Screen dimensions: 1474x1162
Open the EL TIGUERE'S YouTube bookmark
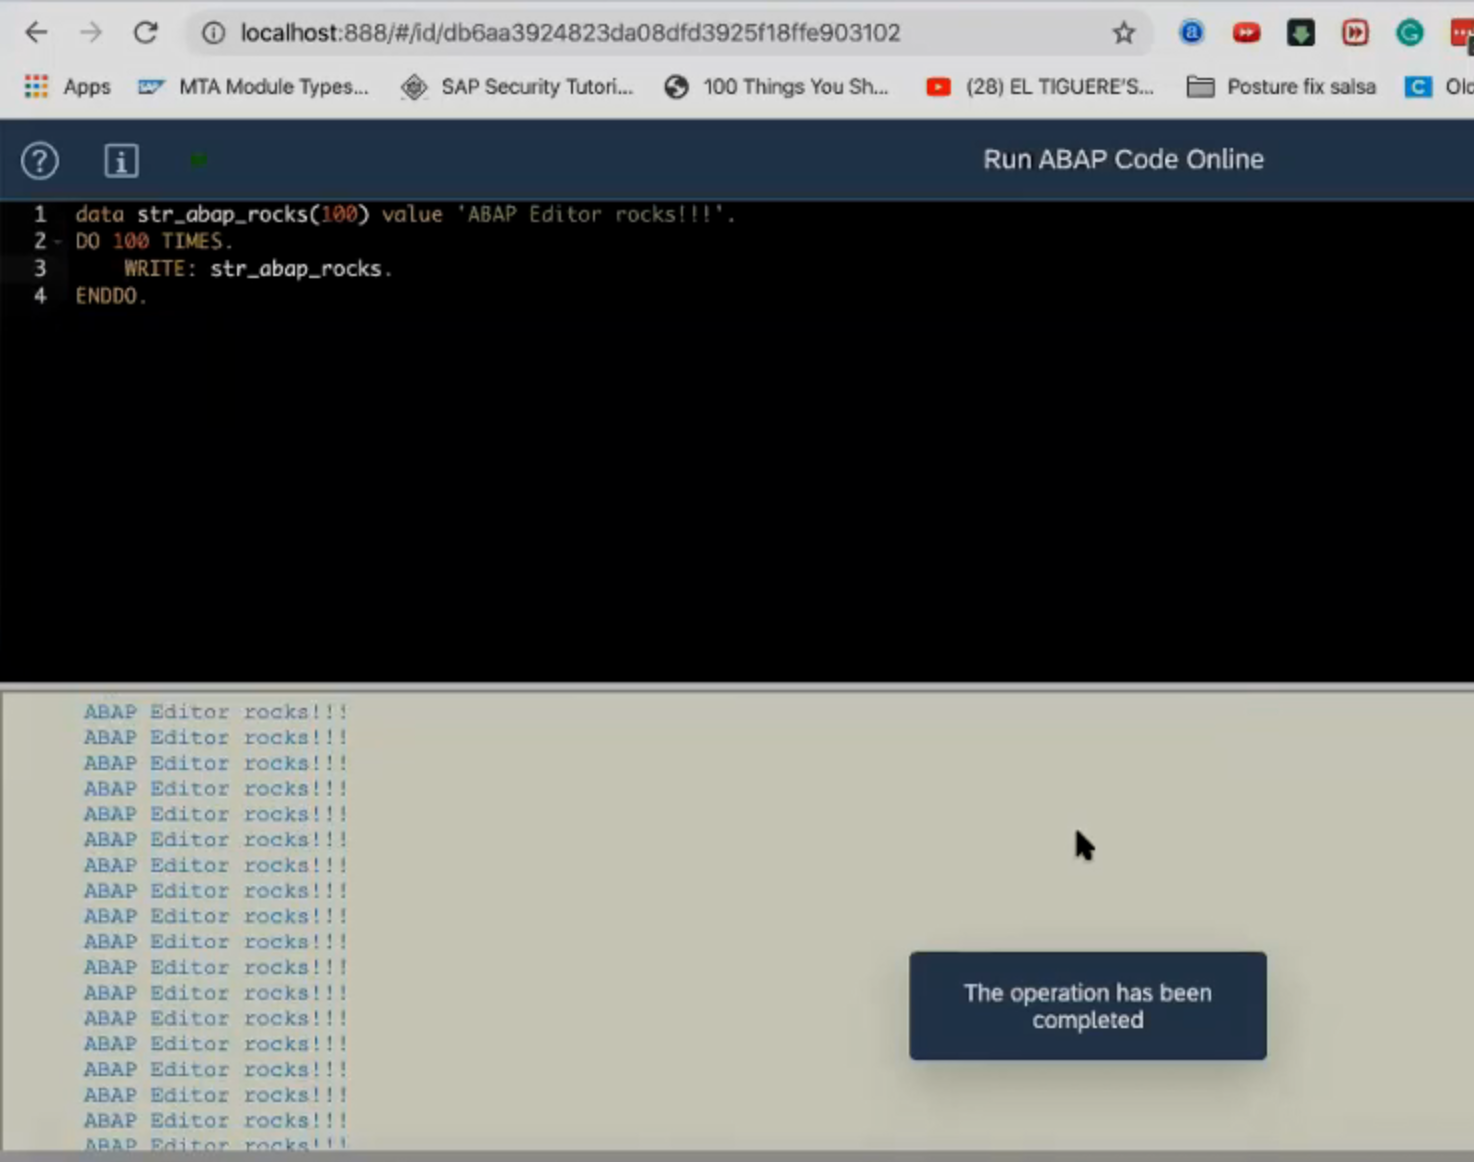point(1040,87)
